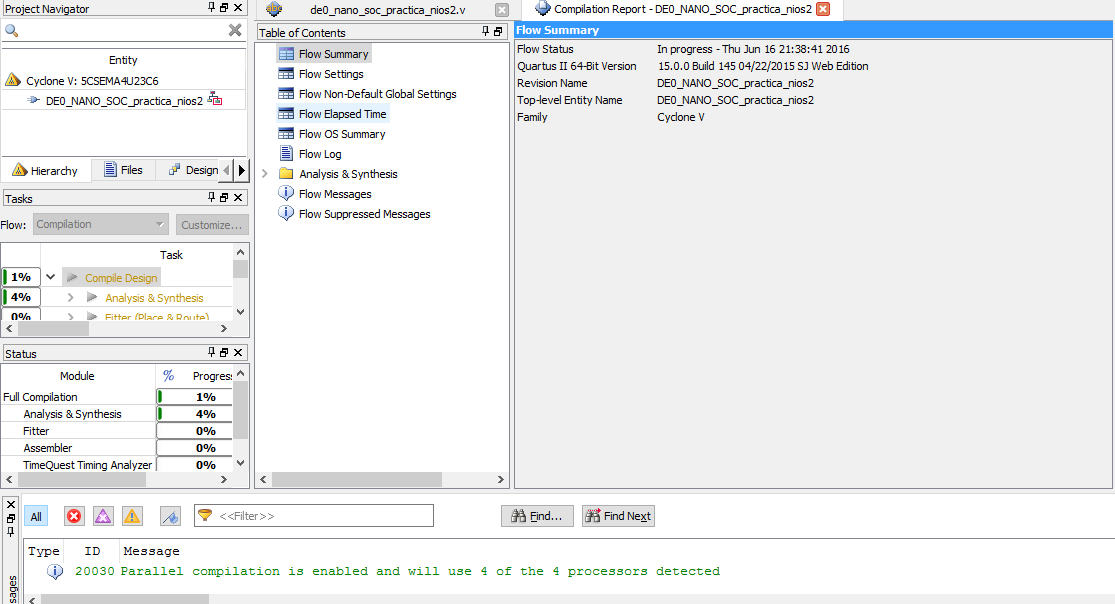The image size is (1115, 604).
Task: Float the Messages panel
Action: [x=11, y=518]
